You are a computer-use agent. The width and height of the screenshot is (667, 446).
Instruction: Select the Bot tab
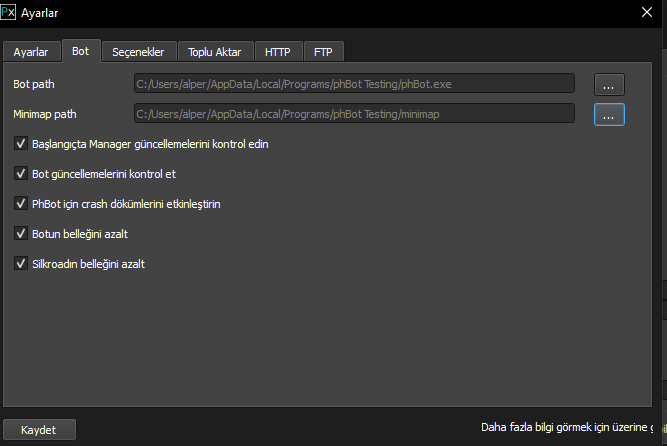tap(81, 51)
